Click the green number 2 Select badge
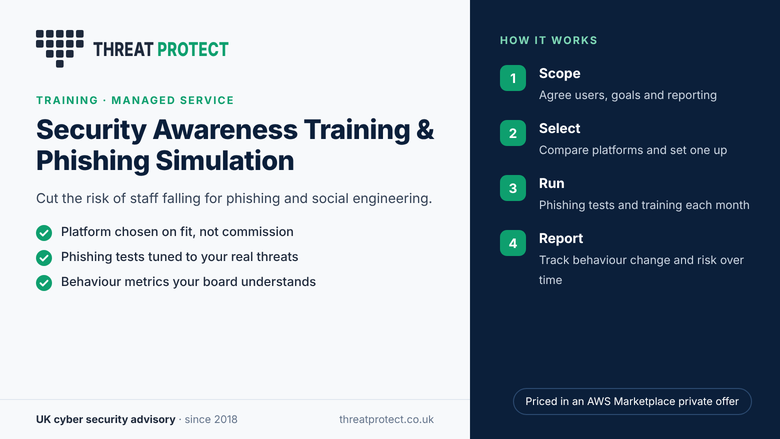Image resolution: width=780 pixels, height=439 pixels. (x=513, y=133)
